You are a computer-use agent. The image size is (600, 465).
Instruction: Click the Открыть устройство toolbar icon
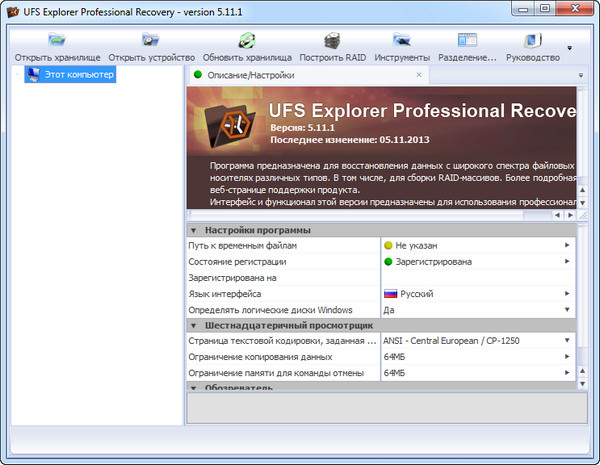(151, 40)
